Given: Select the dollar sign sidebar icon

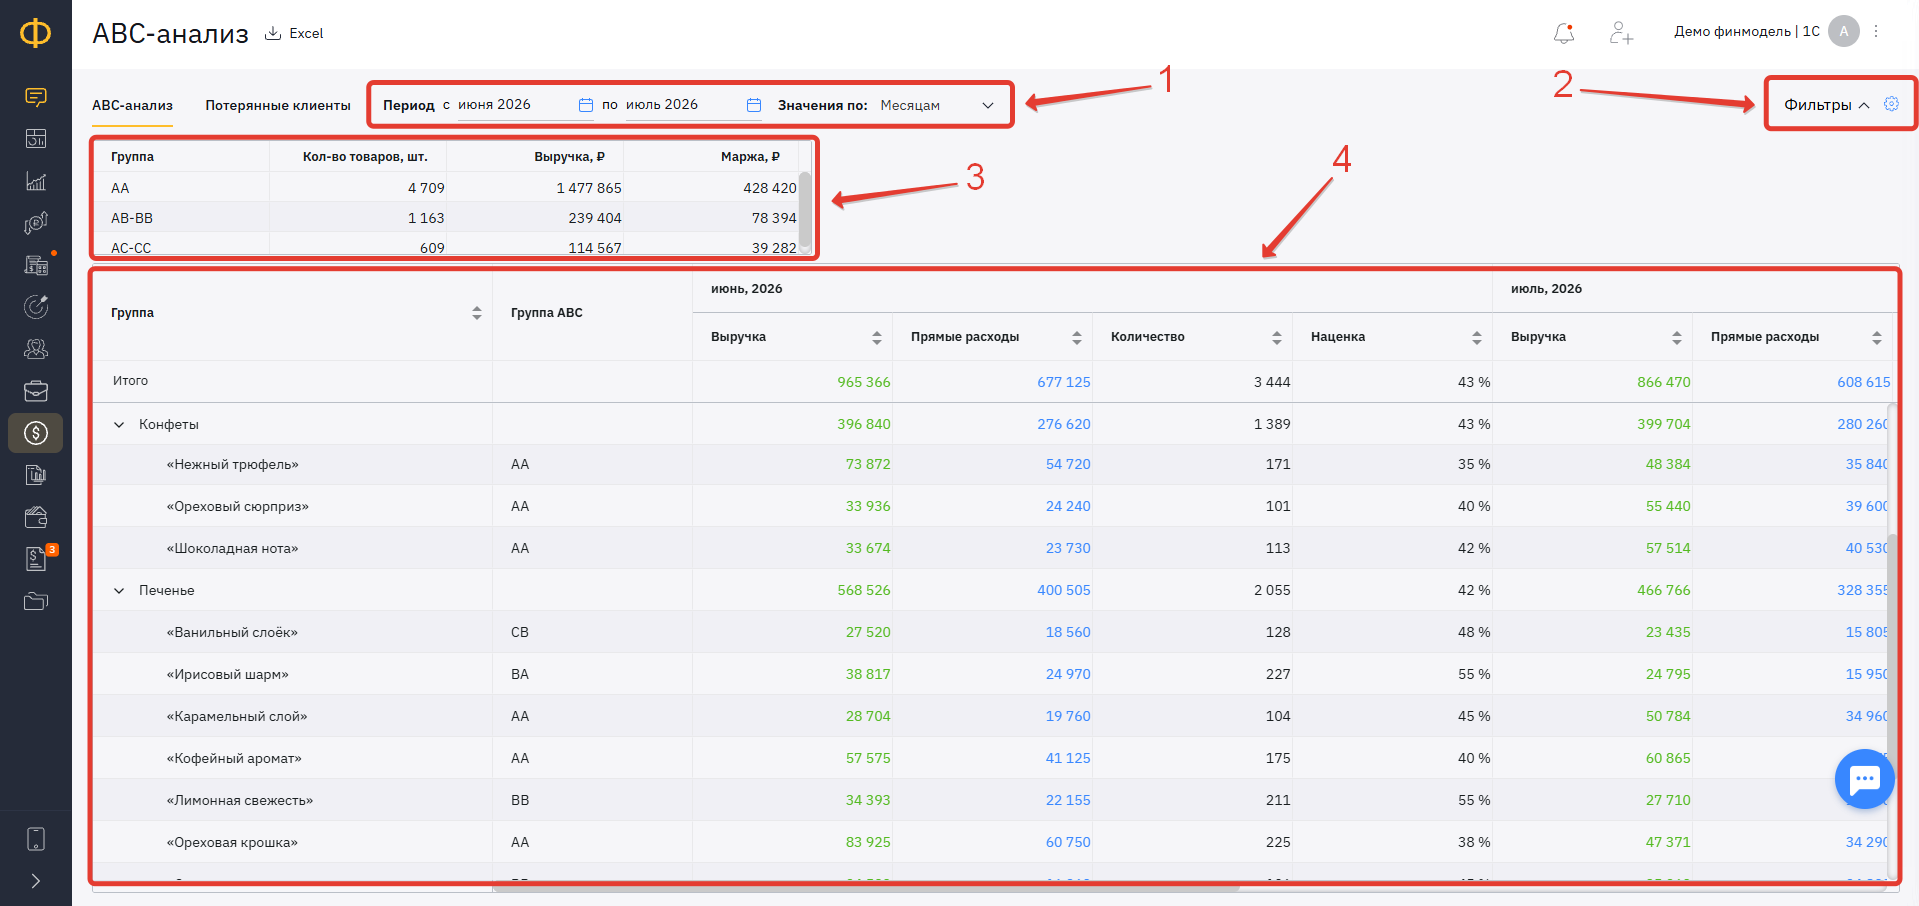Looking at the screenshot, I should coord(36,433).
